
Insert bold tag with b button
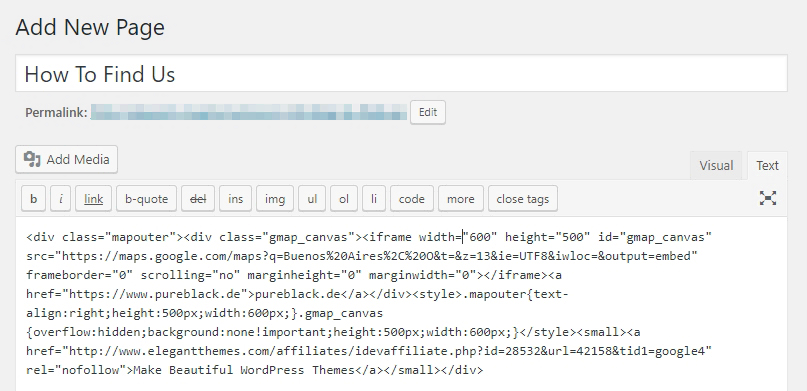click(33, 199)
